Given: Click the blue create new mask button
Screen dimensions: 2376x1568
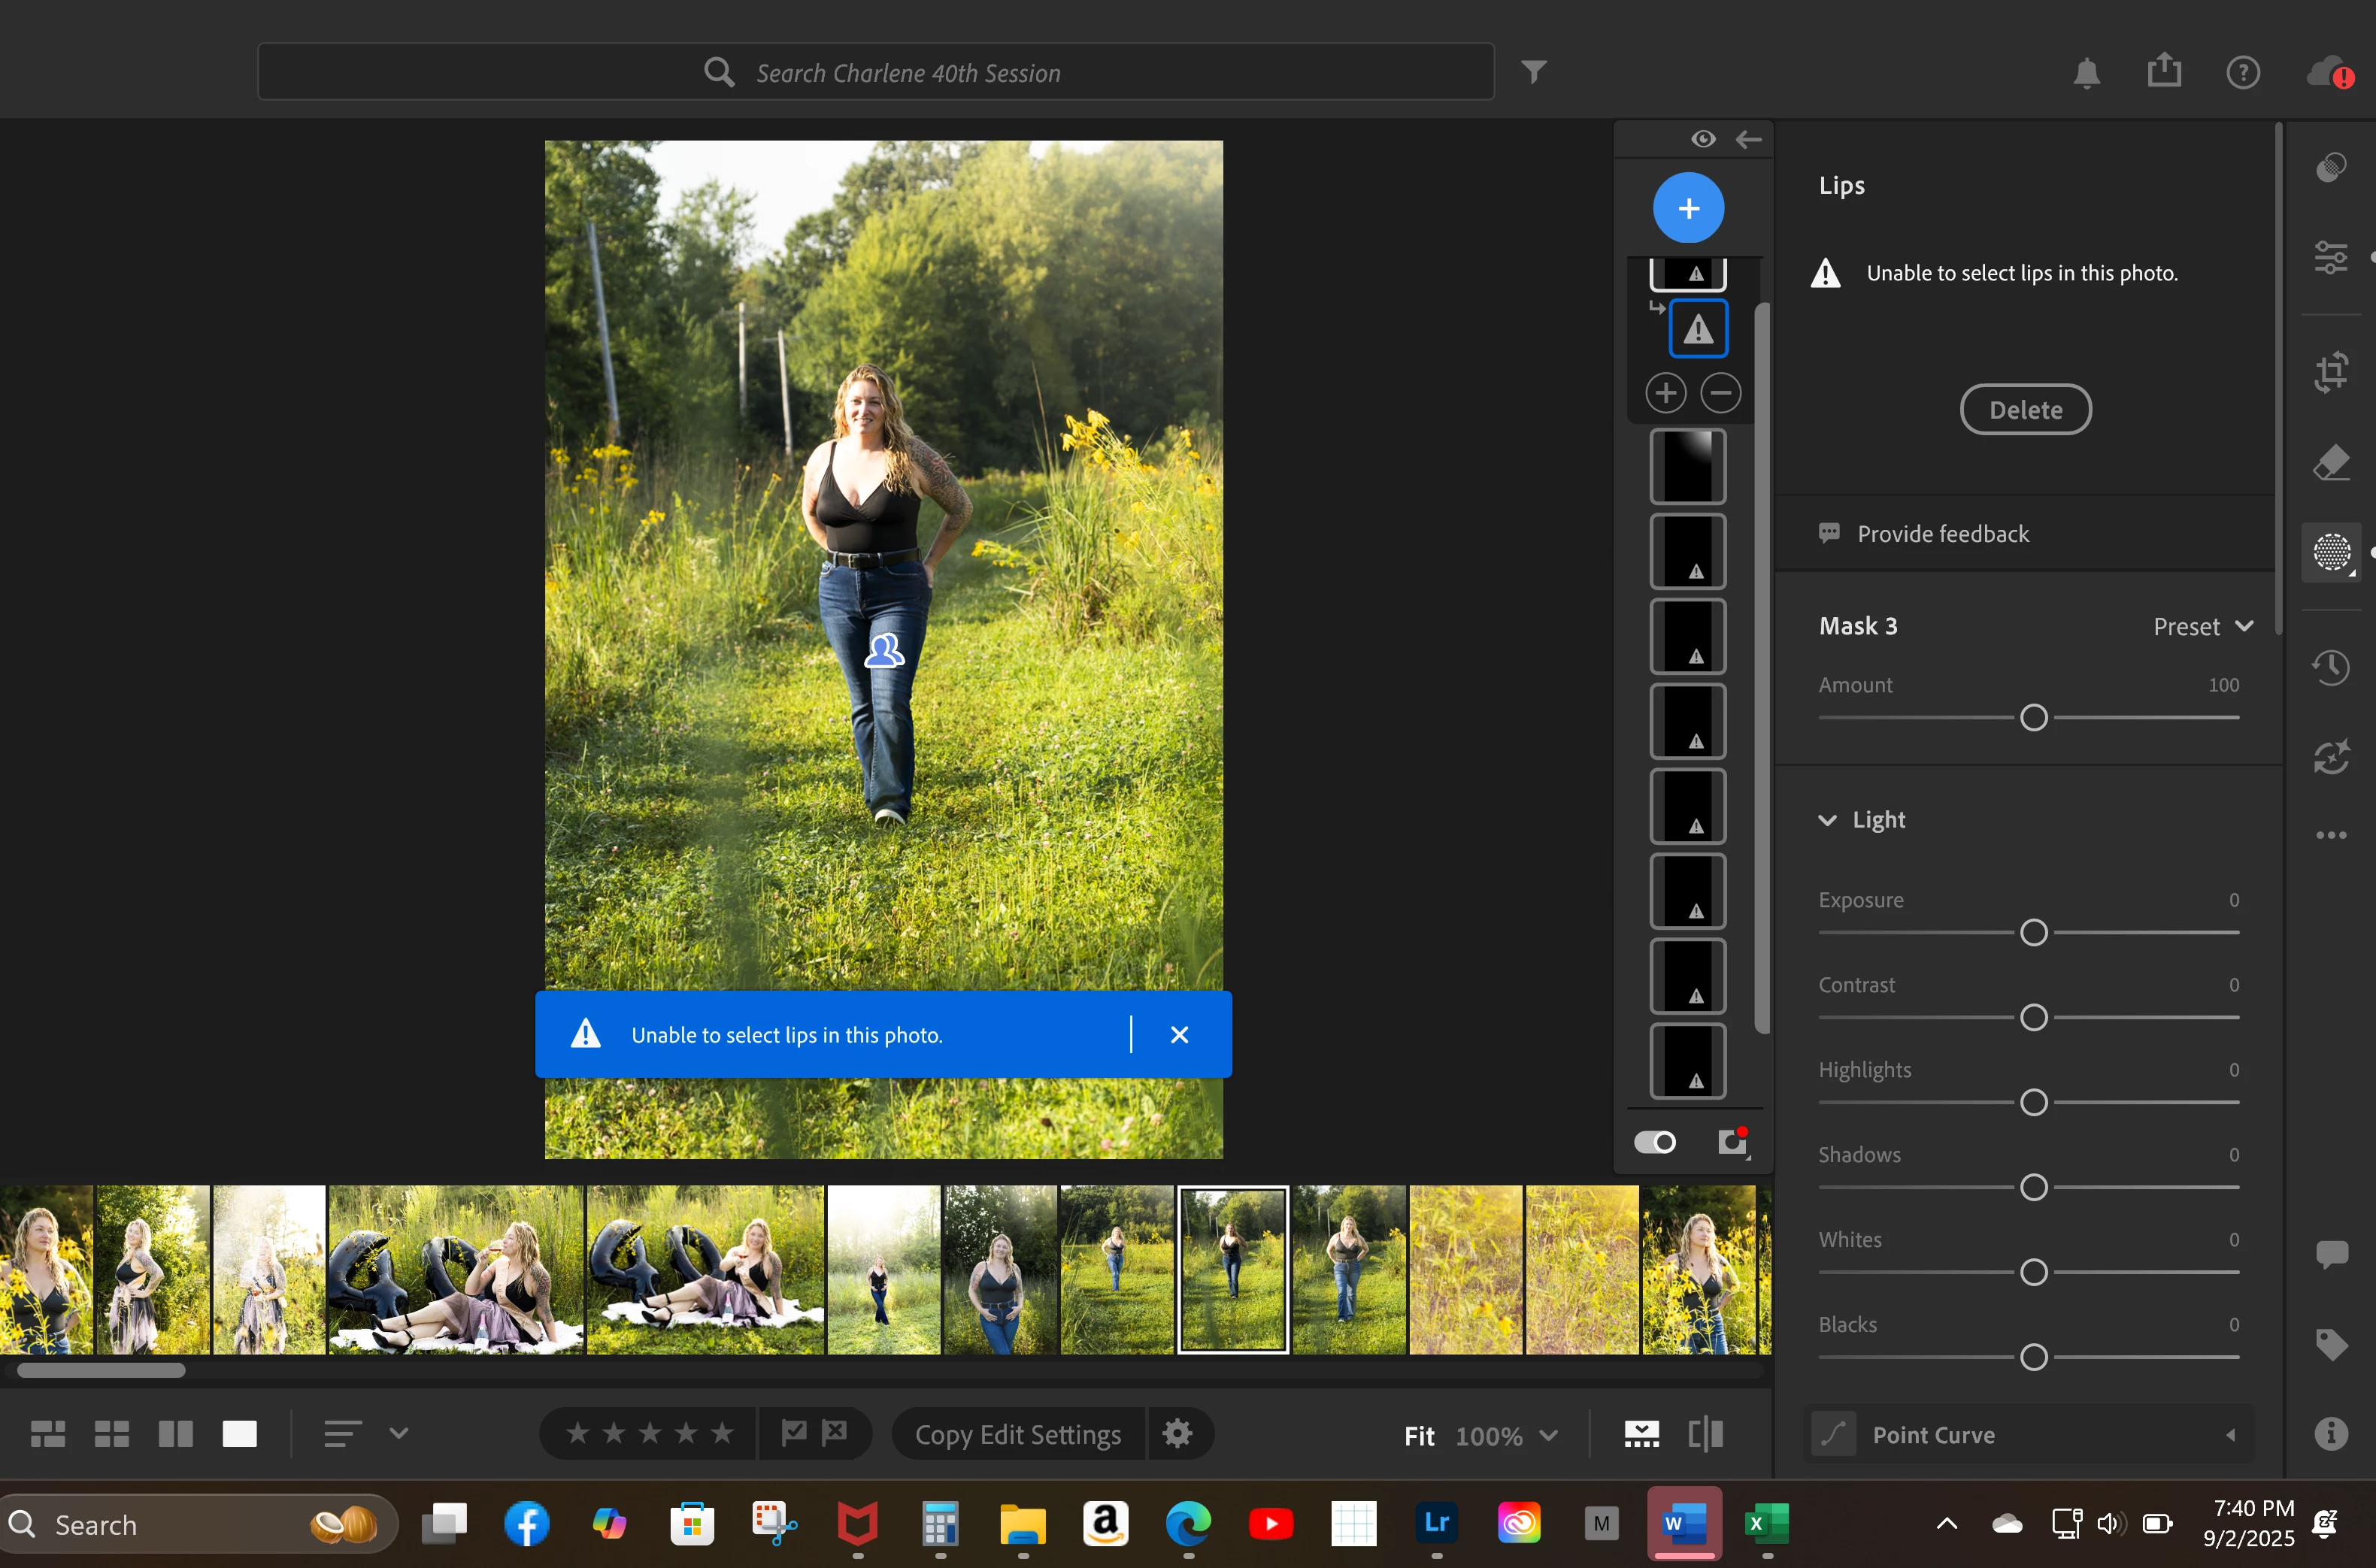Looking at the screenshot, I should (1688, 208).
